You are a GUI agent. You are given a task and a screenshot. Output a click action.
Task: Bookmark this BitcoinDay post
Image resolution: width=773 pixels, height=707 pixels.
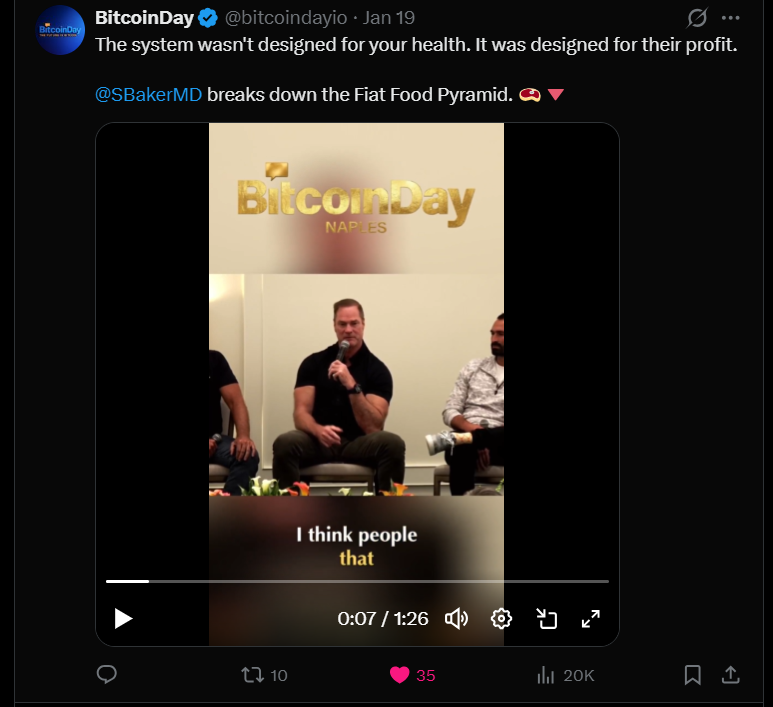point(693,675)
